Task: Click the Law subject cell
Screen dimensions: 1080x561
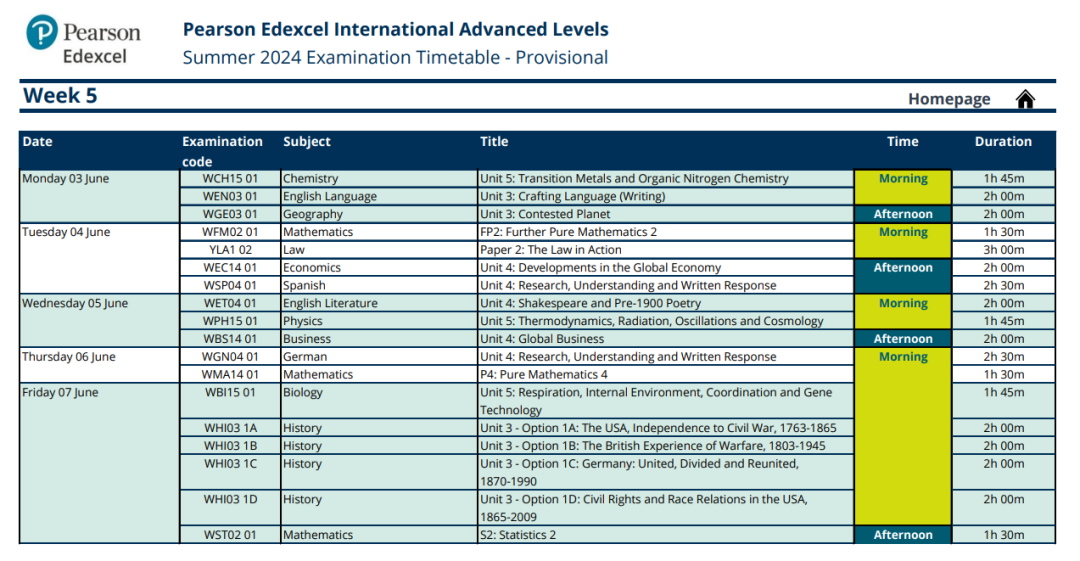Action: [378, 250]
